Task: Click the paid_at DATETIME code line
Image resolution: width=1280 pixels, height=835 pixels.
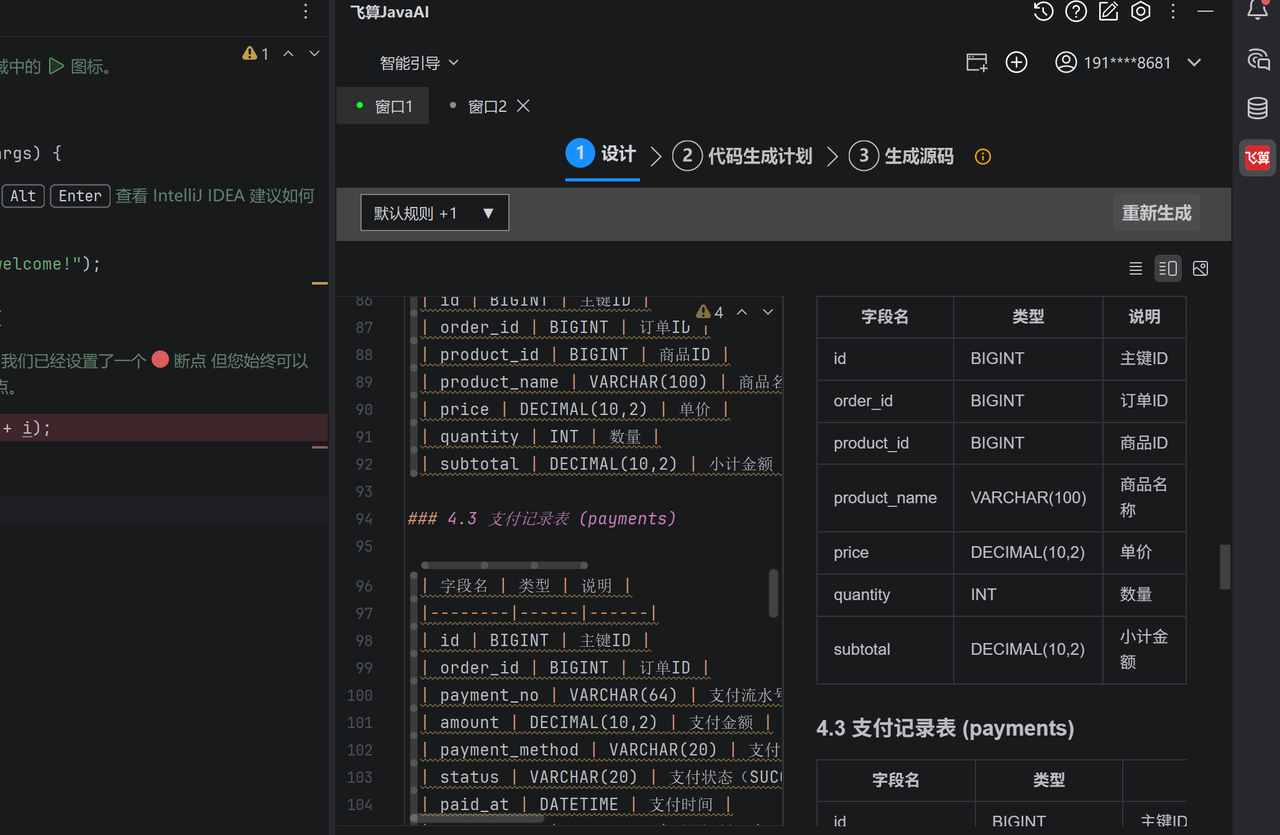Action: (x=577, y=804)
